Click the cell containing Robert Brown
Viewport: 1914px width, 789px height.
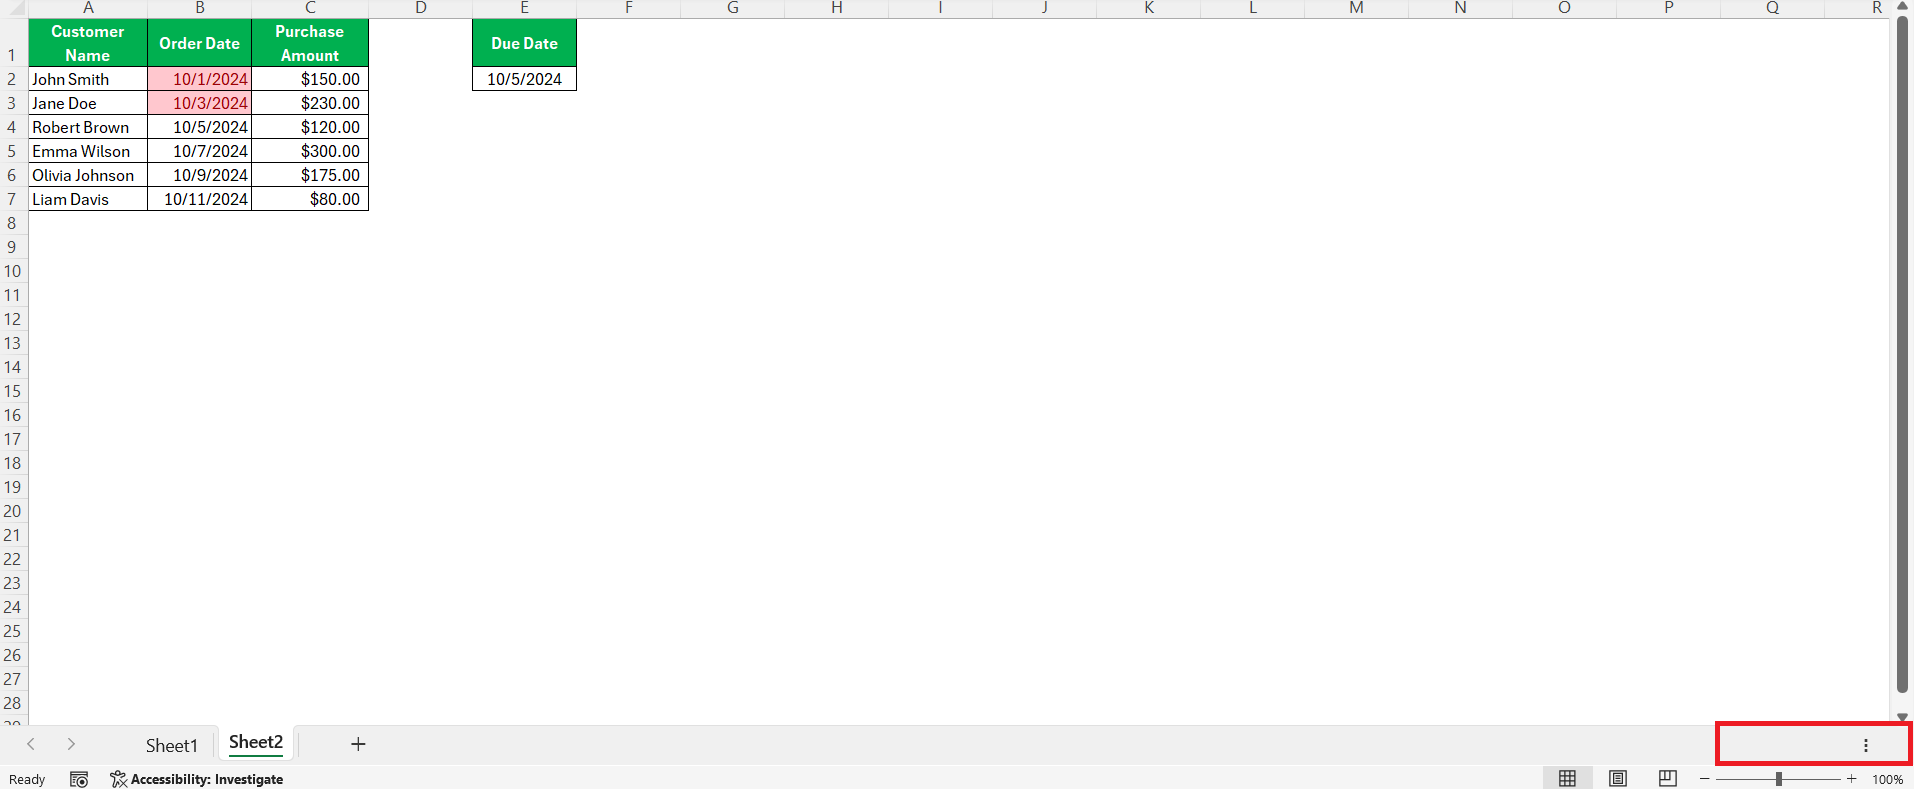pos(88,127)
